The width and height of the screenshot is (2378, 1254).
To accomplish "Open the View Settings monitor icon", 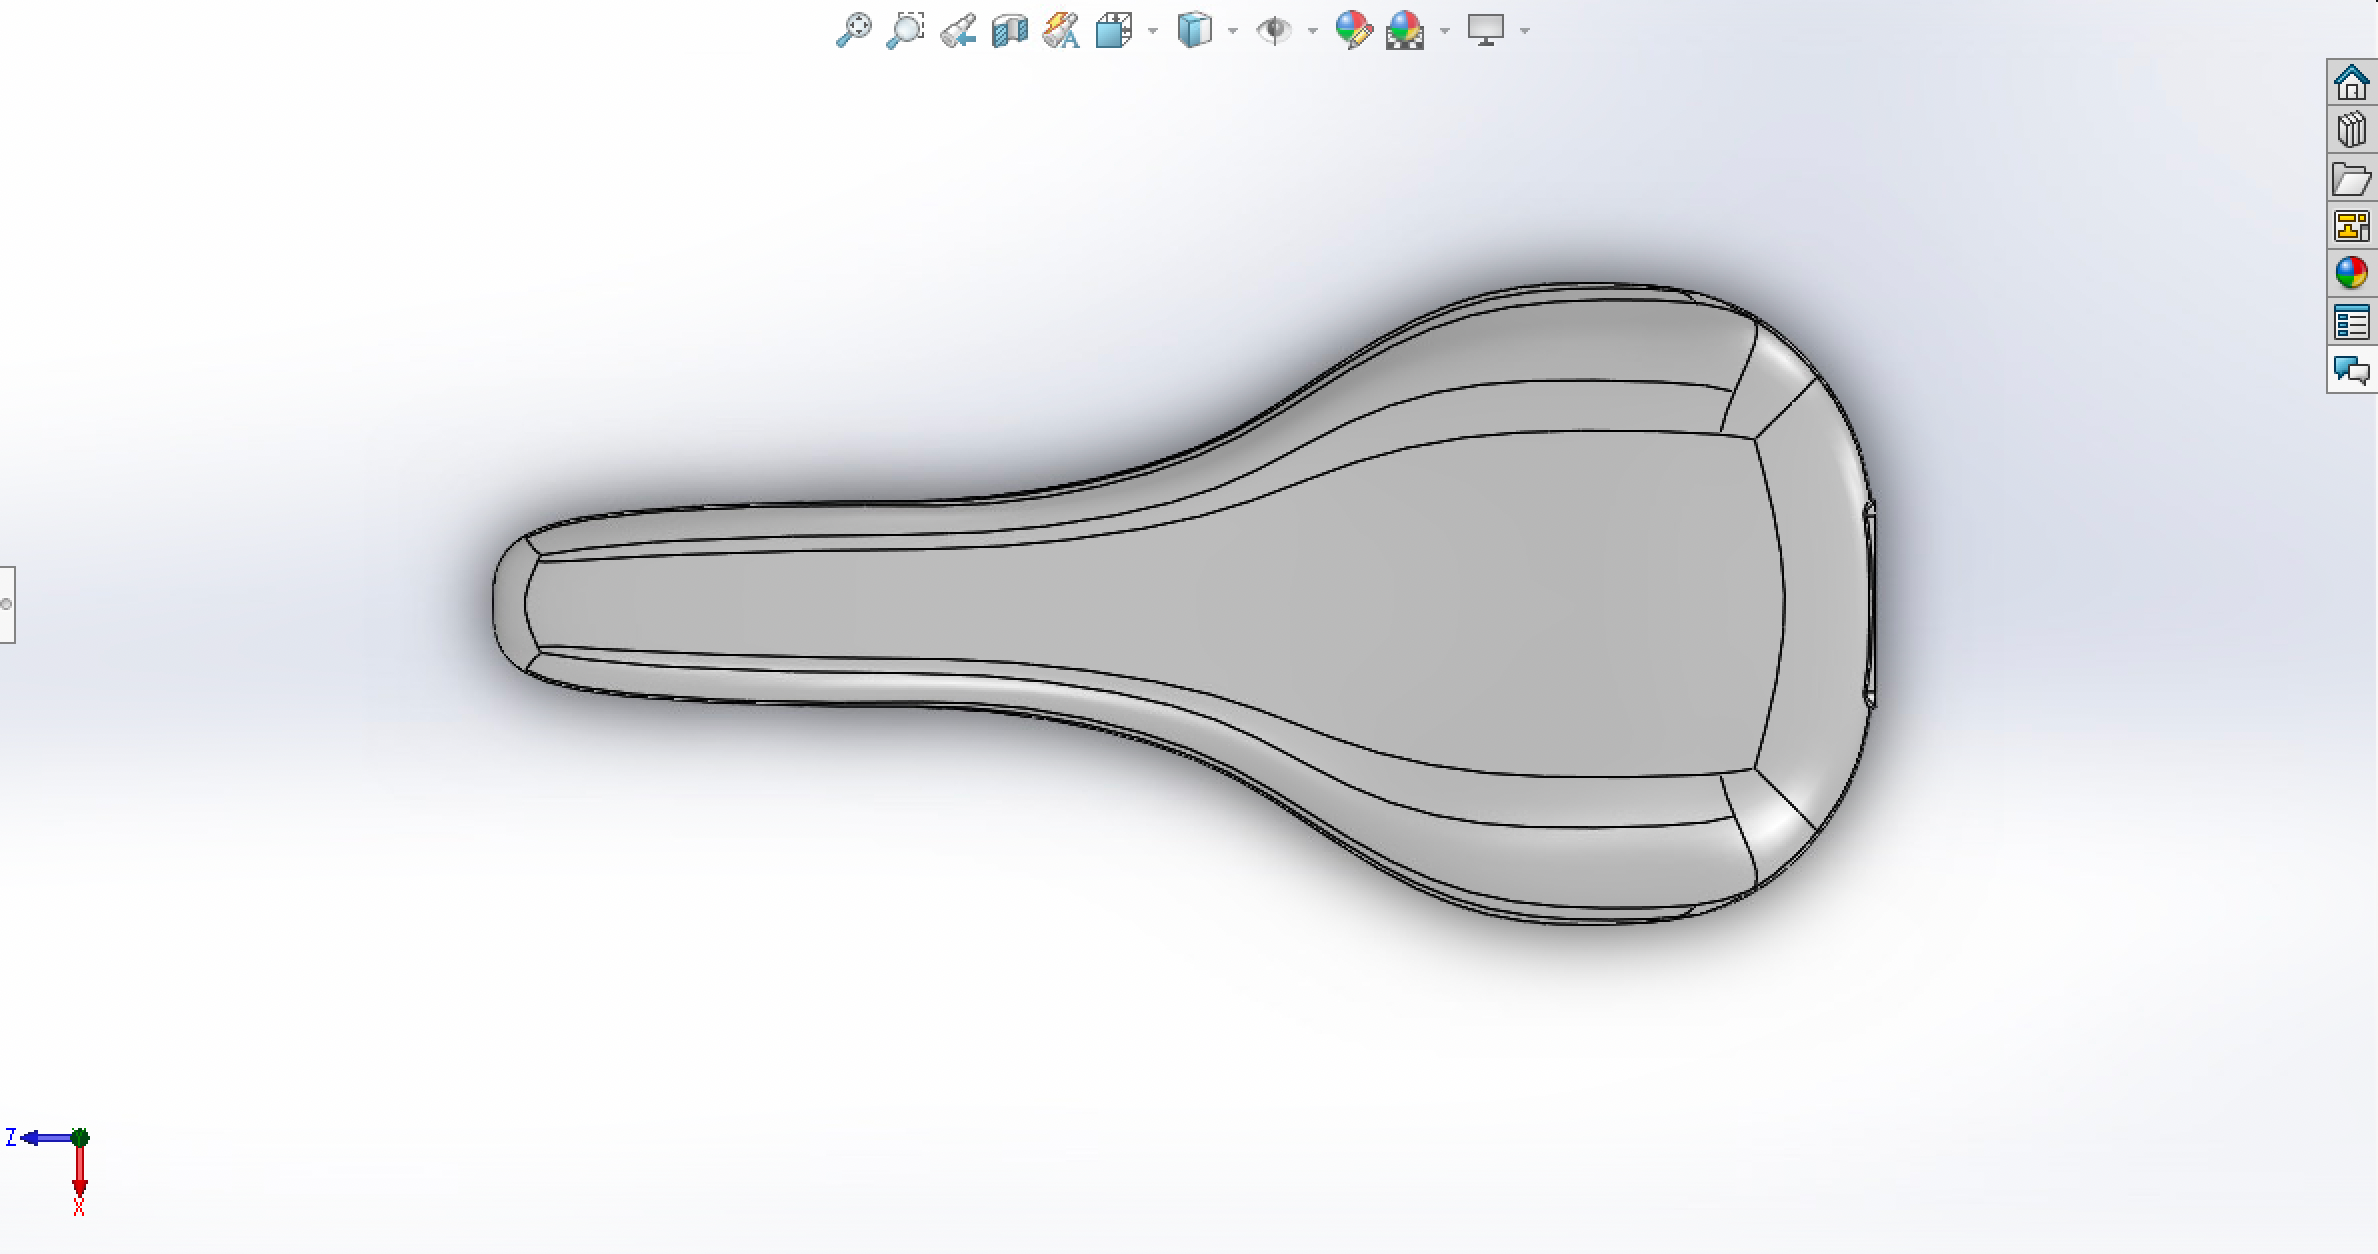I will 1486,30.
